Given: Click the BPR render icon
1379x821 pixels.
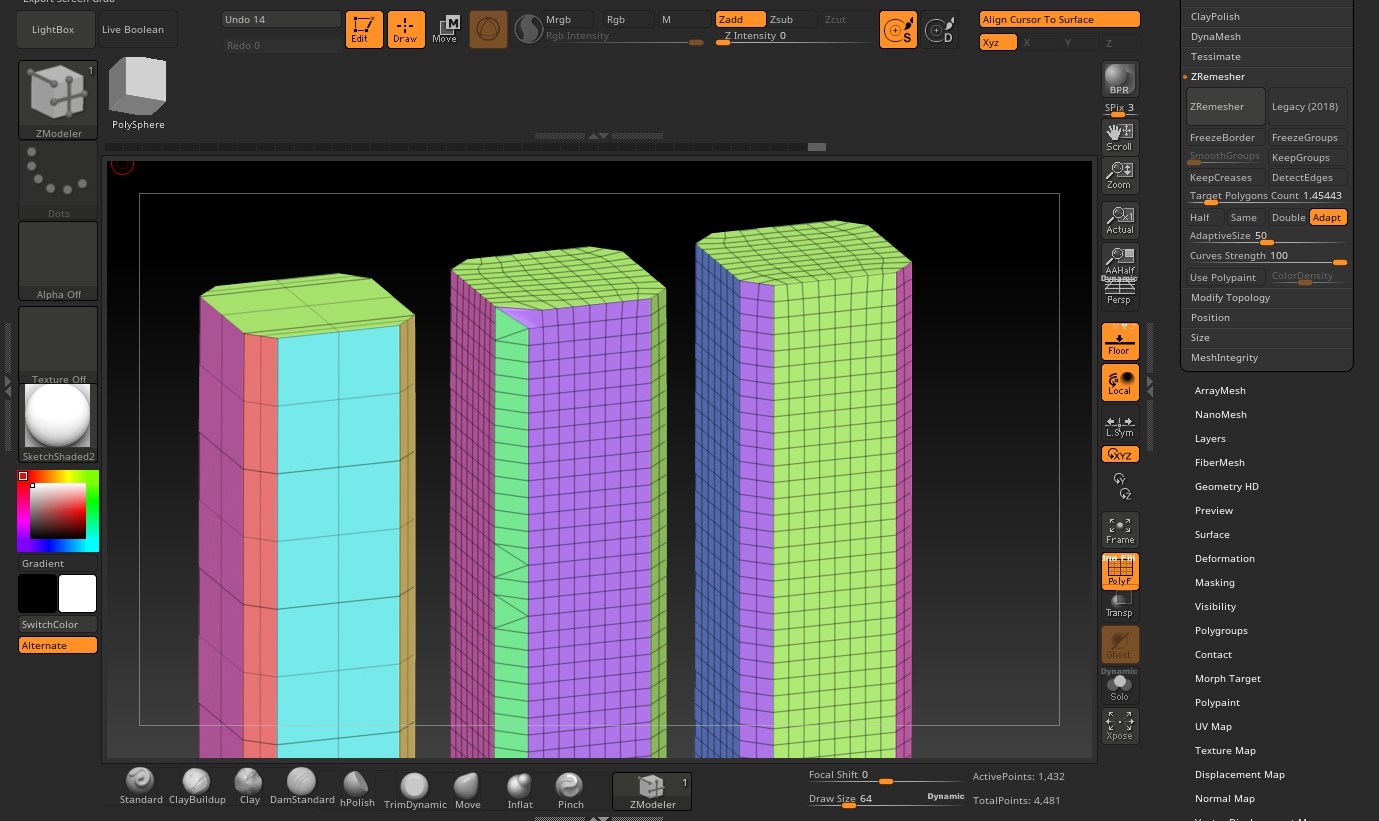Looking at the screenshot, I should tap(1119, 79).
